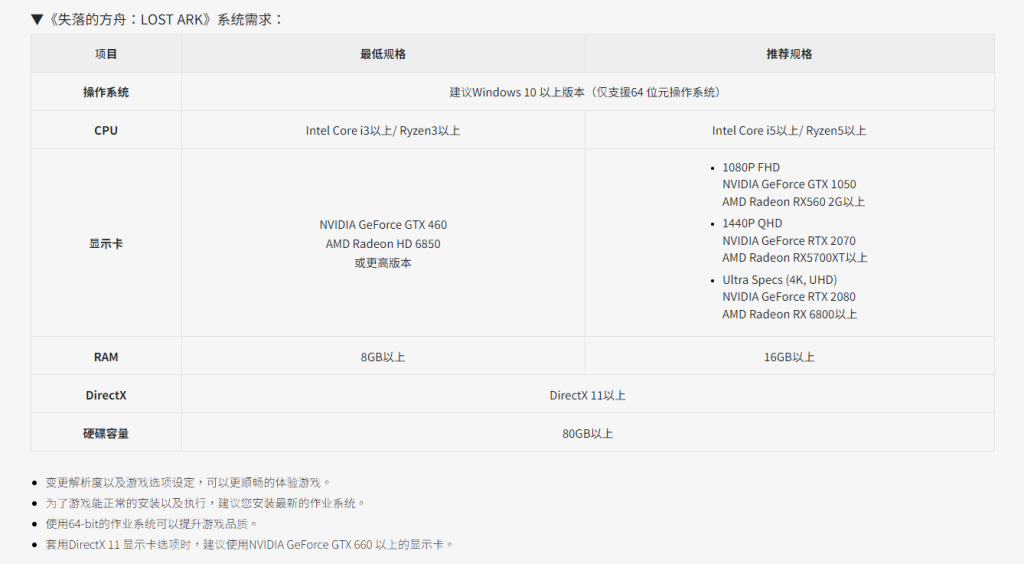The width and height of the screenshot is (1024, 564).
Task: Click the 或更高版本 text
Action: (x=383, y=263)
